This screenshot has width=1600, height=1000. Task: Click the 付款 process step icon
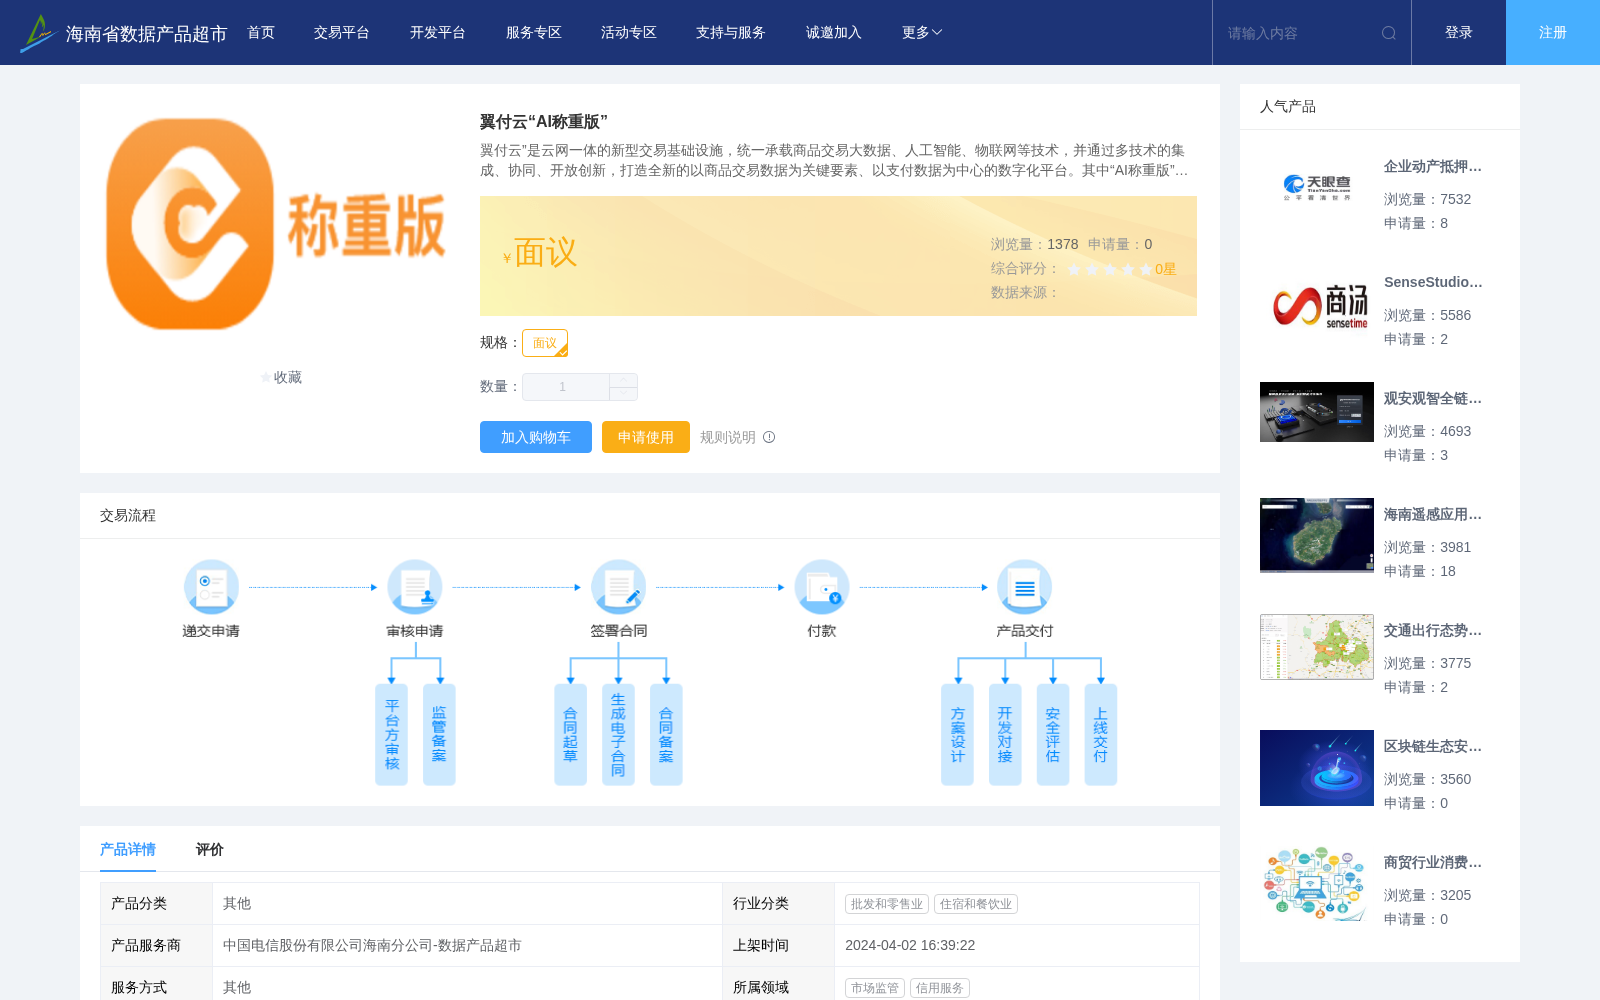click(x=822, y=587)
